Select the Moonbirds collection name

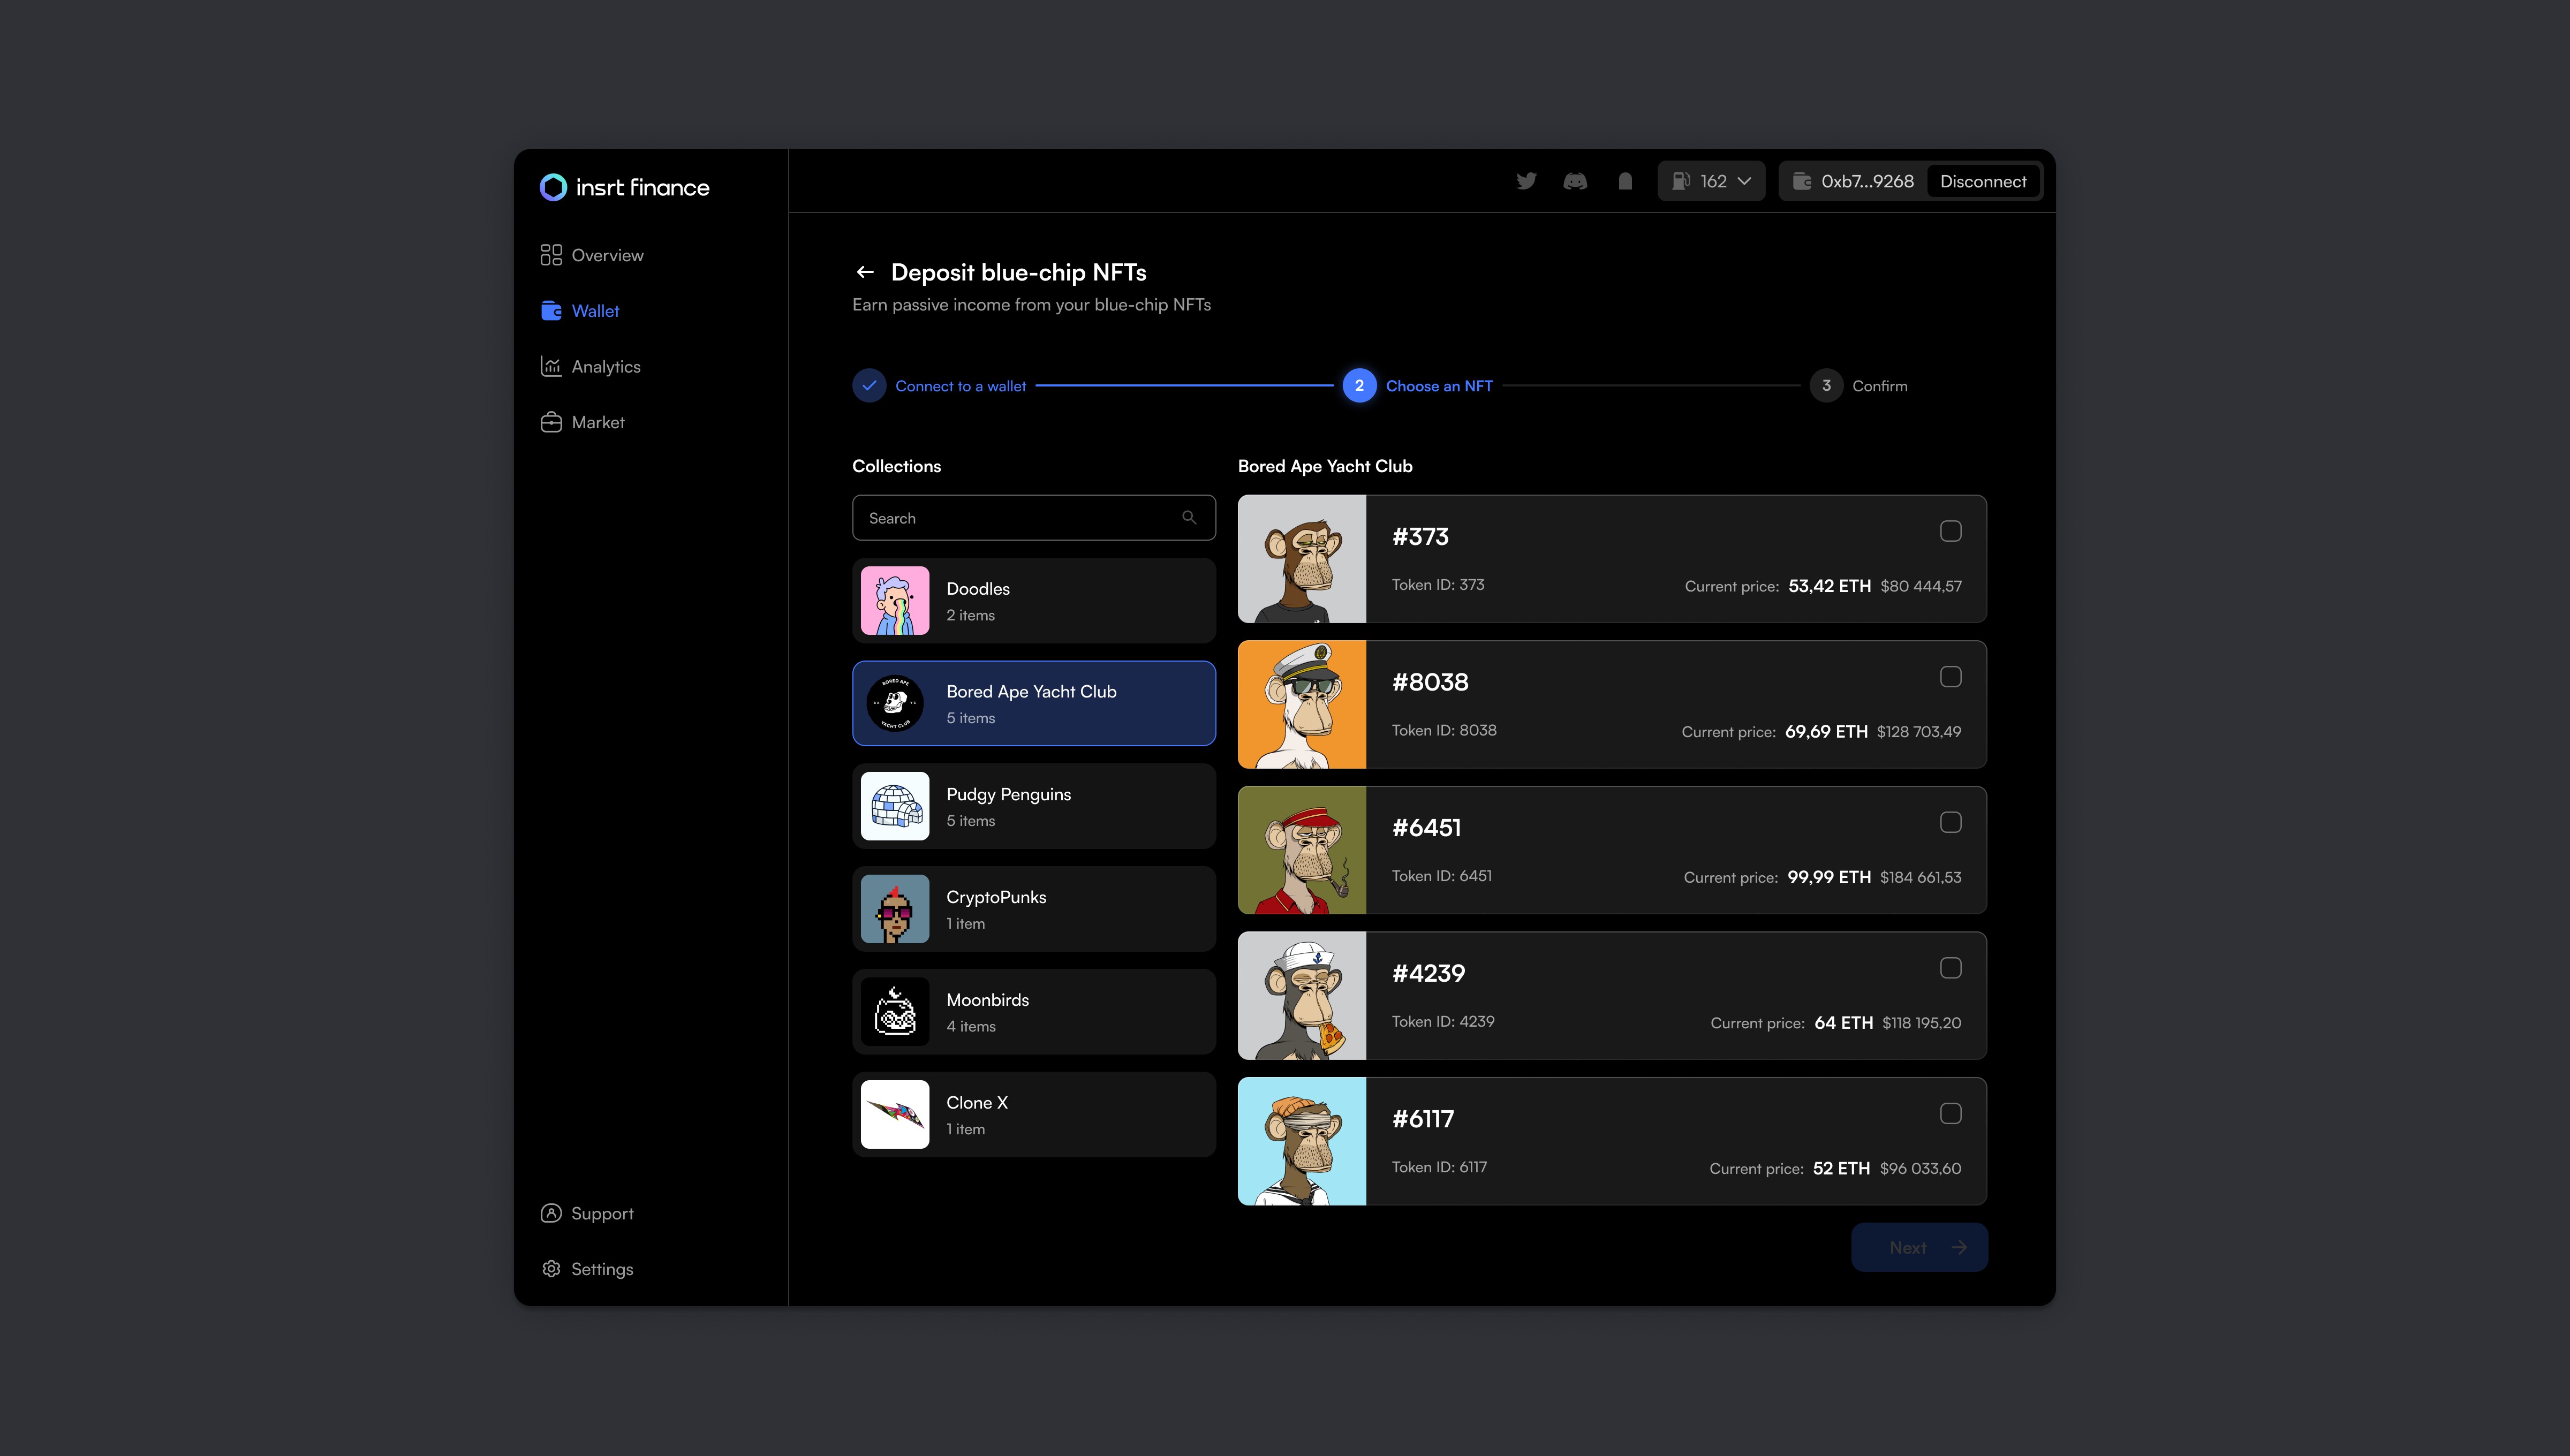[x=987, y=1000]
